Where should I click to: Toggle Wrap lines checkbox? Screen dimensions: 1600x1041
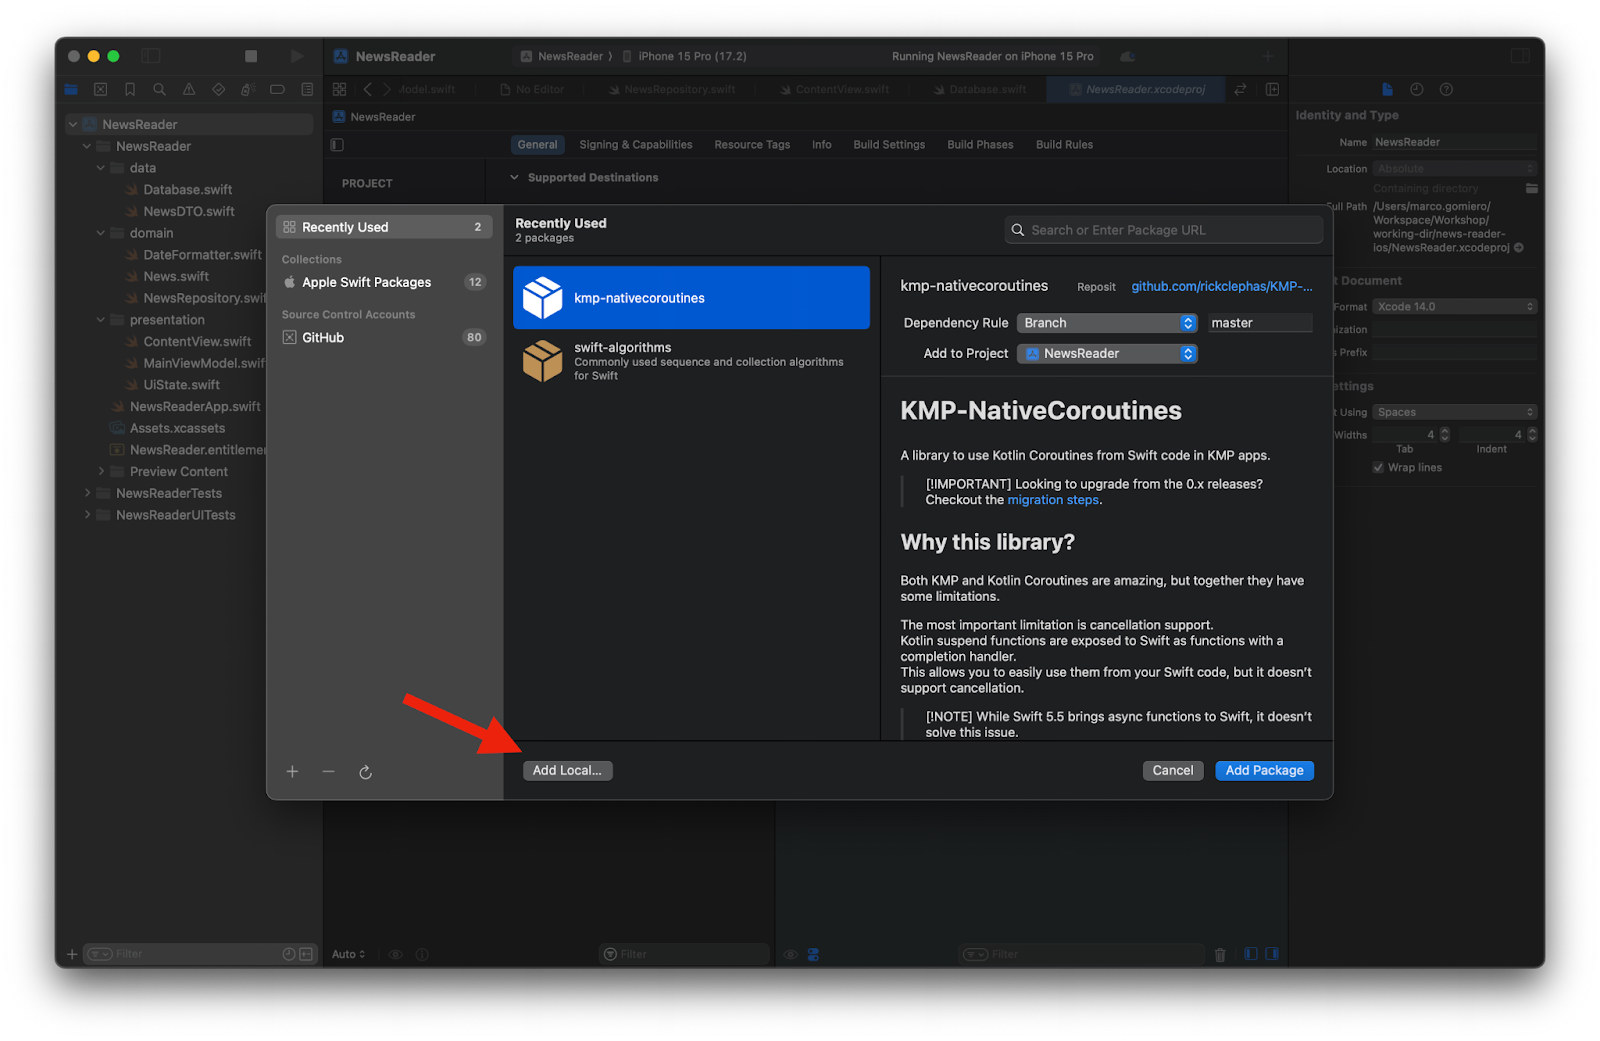(x=1378, y=467)
